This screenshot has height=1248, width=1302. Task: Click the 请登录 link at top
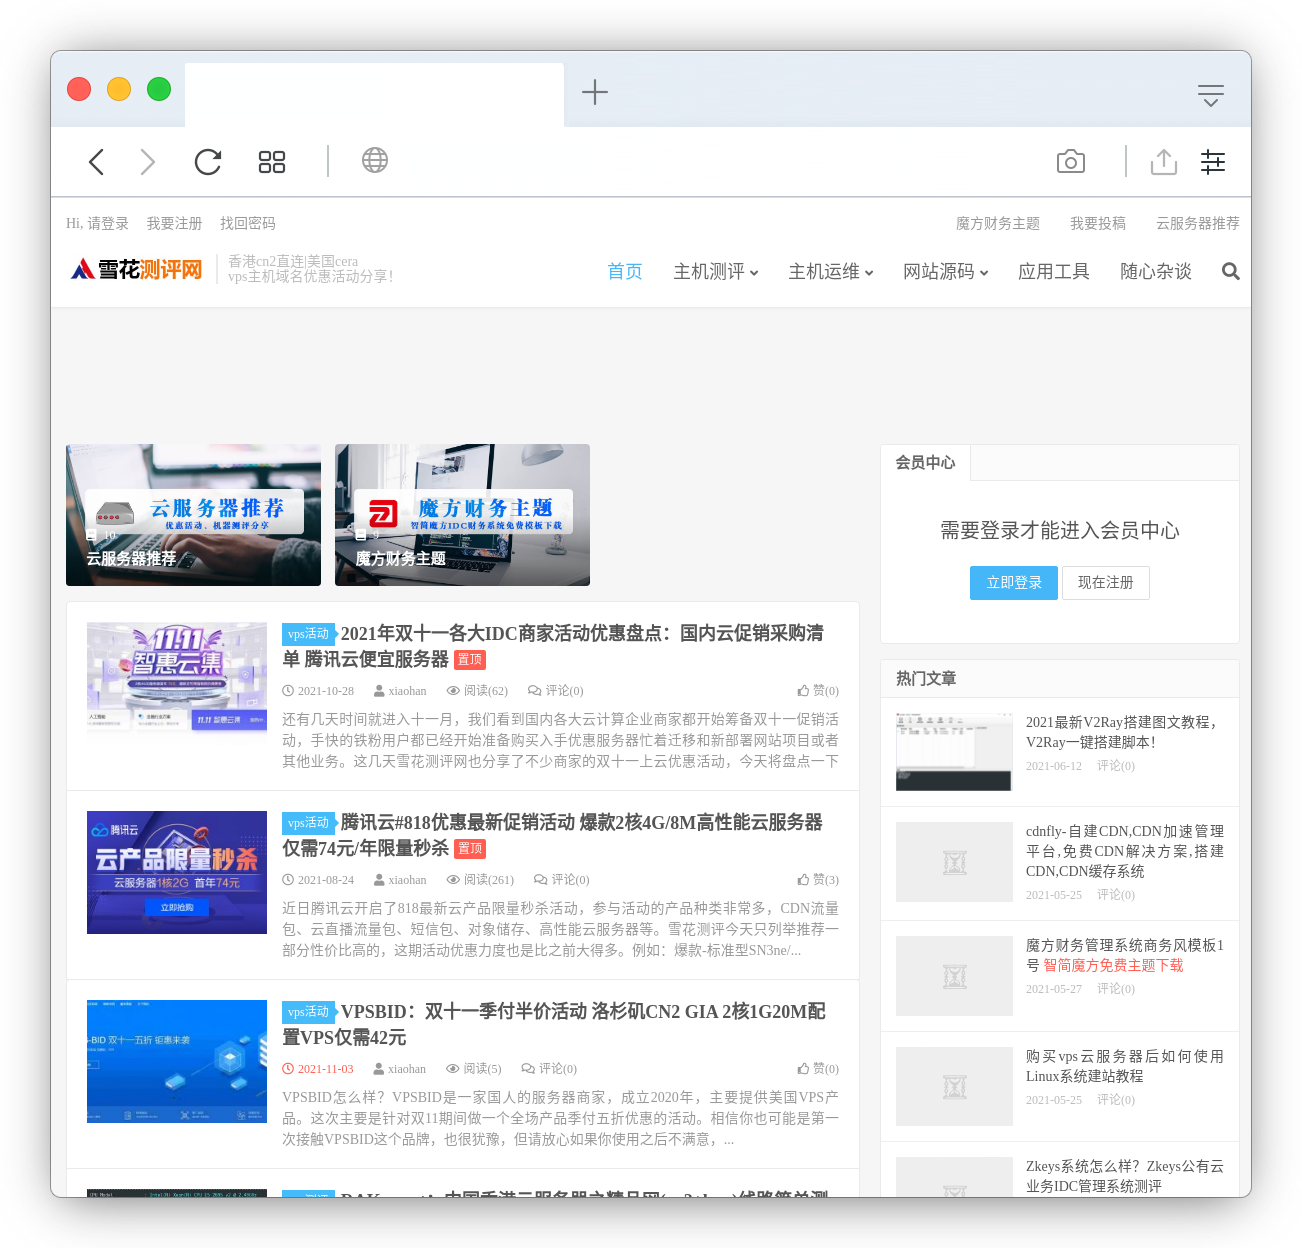point(108,224)
